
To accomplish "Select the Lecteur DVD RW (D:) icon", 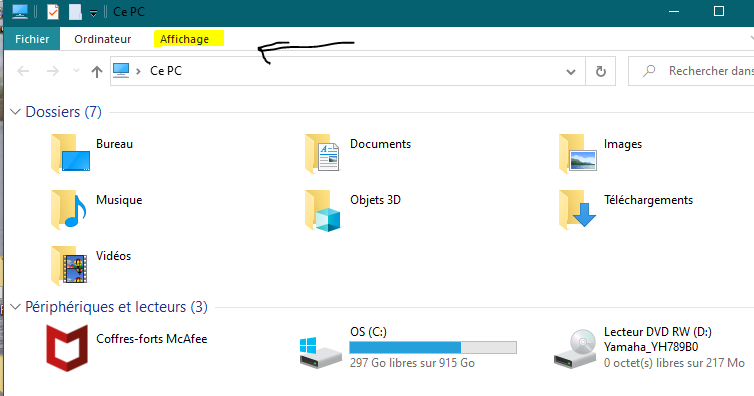I will click(575, 349).
